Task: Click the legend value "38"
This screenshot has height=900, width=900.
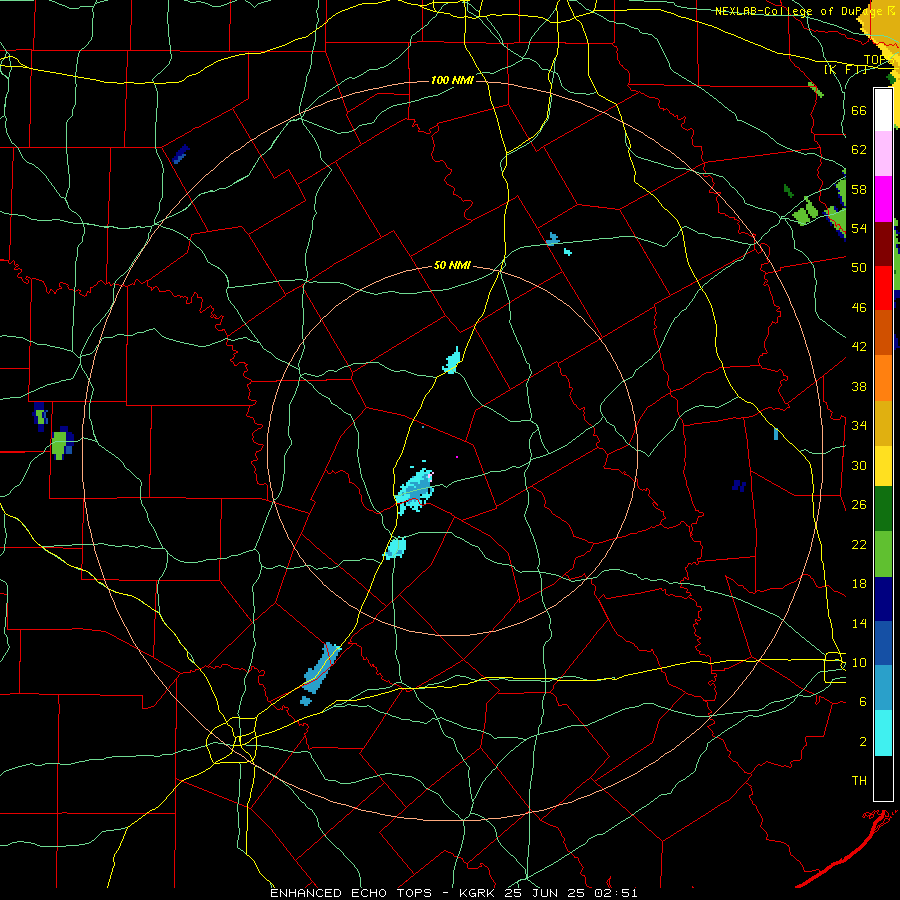Action: (859, 387)
